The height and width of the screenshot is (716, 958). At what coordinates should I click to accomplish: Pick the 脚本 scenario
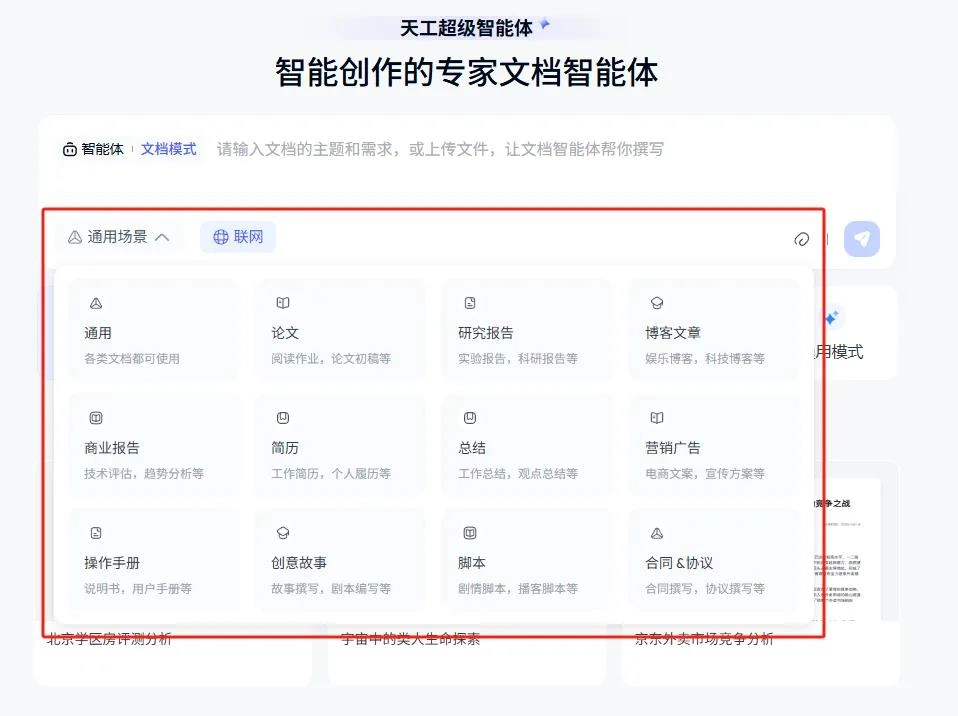point(527,560)
